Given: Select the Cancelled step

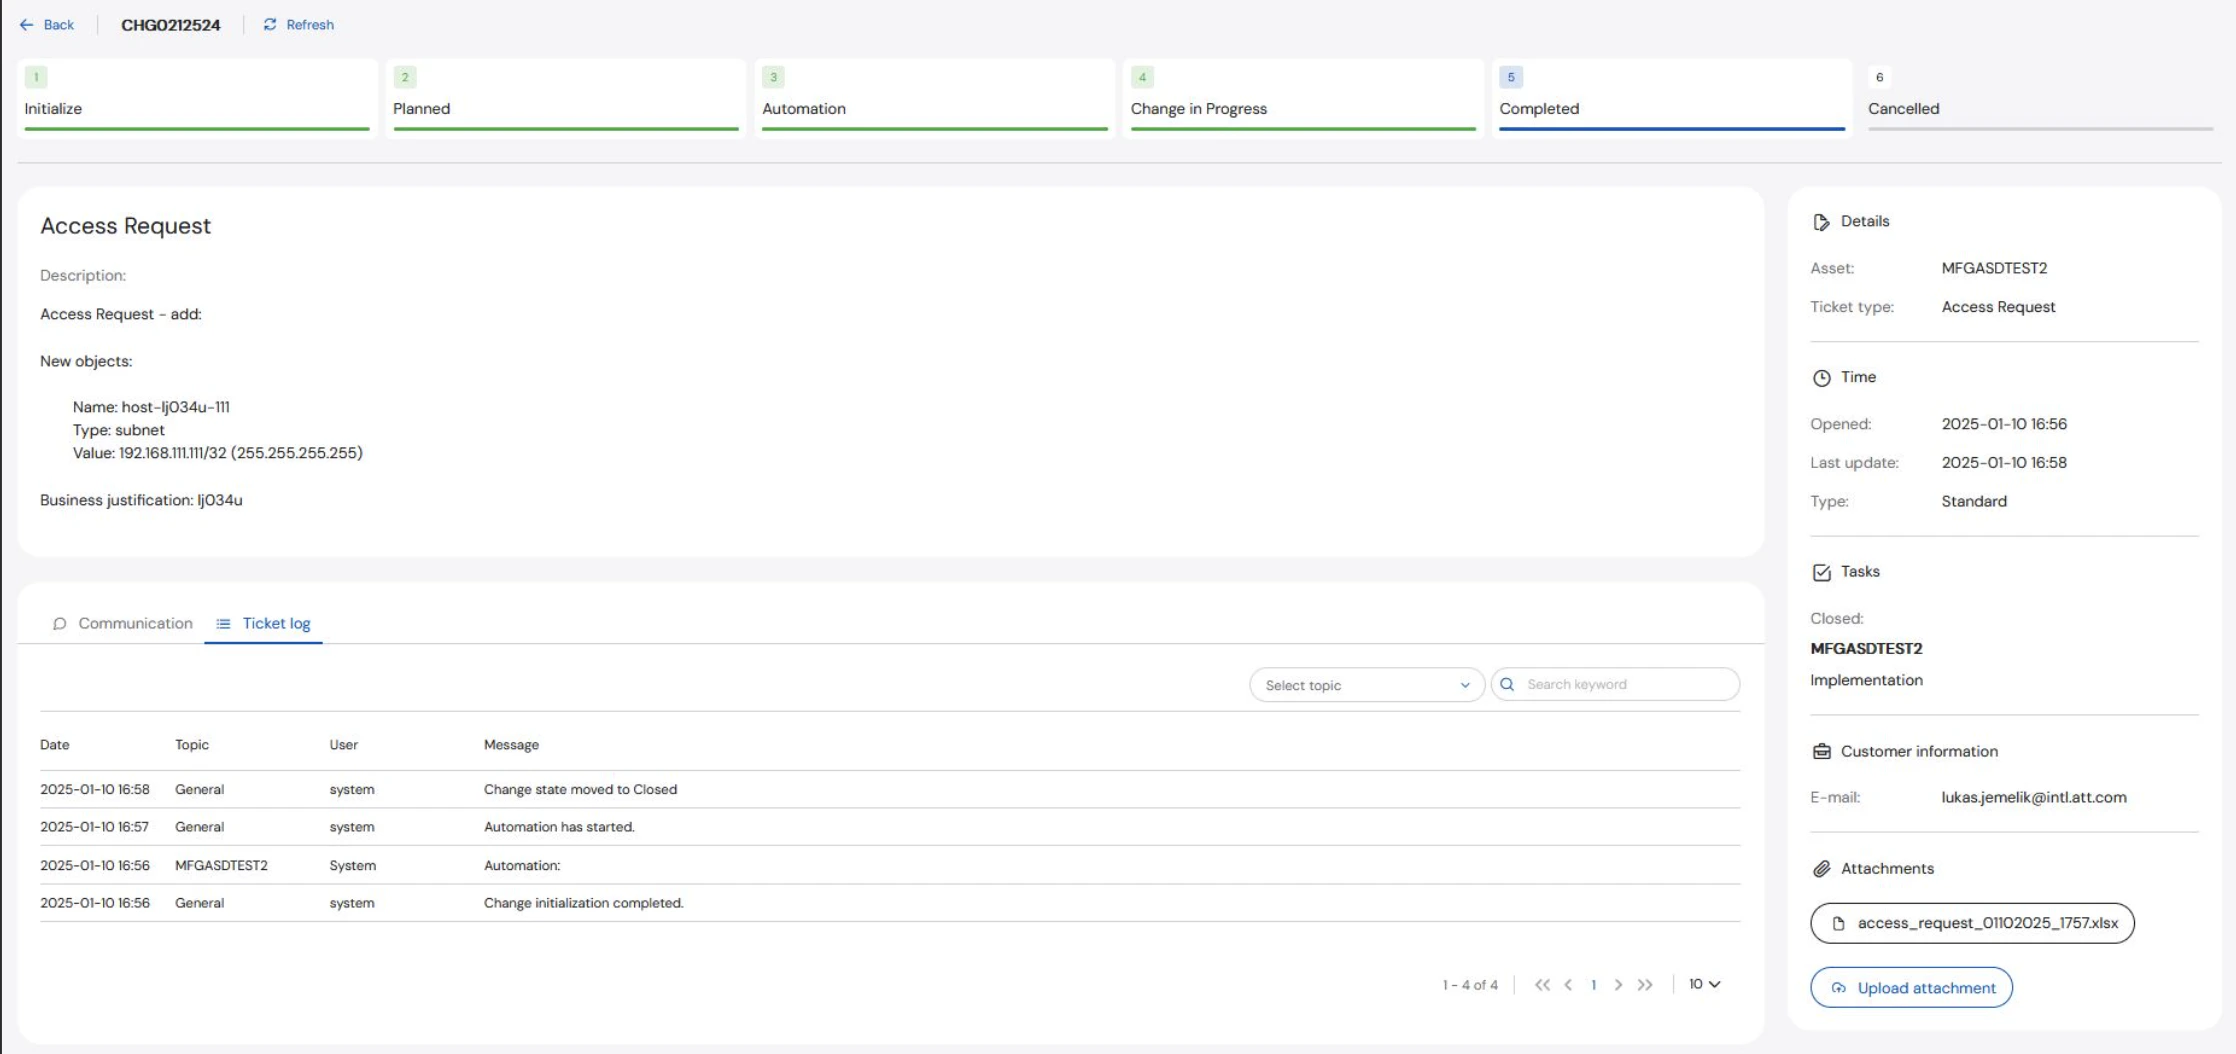Looking at the screenshot, I should click(x=2040, y=98).
